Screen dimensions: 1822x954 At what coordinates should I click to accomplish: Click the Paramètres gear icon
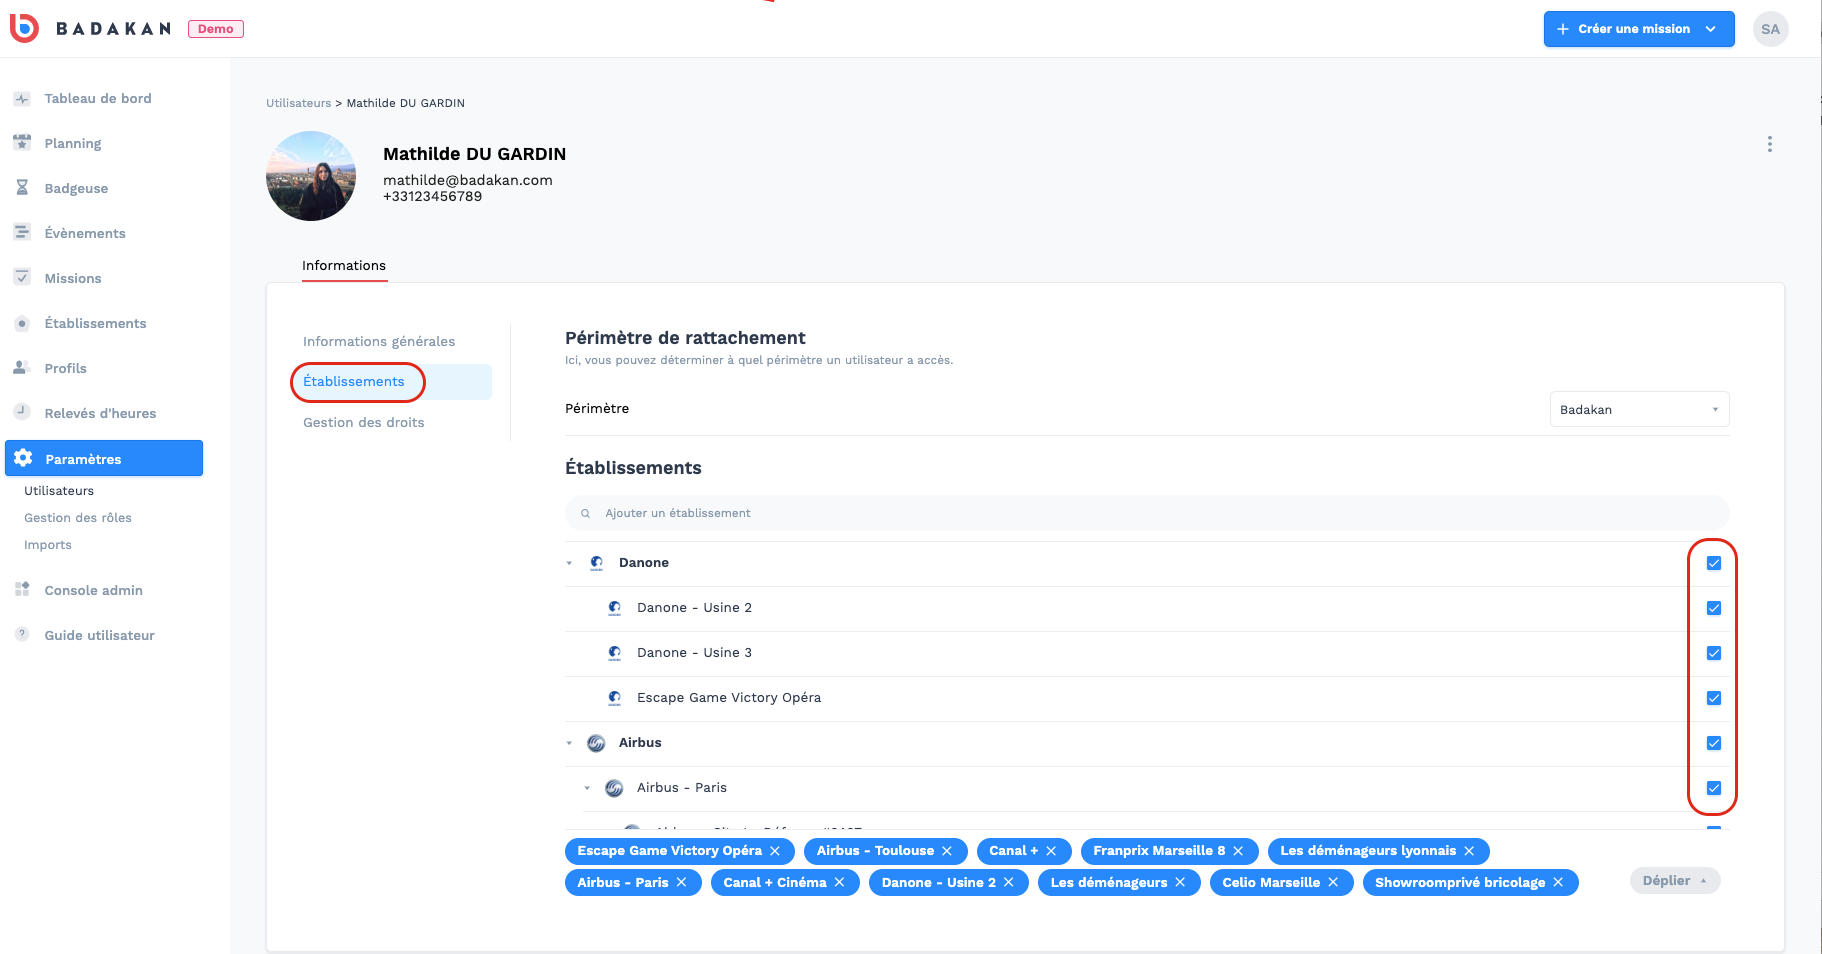pyautogui.click(x=24, y=458)
